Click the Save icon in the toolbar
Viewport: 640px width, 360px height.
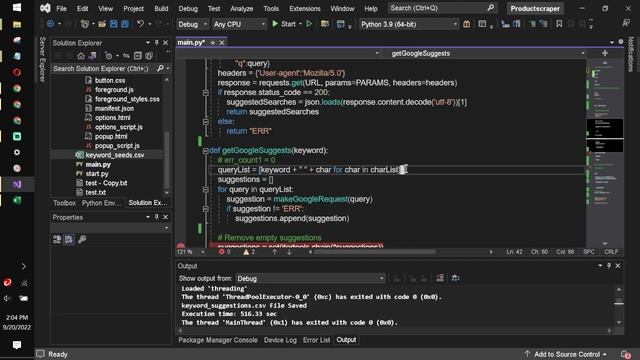113,24
